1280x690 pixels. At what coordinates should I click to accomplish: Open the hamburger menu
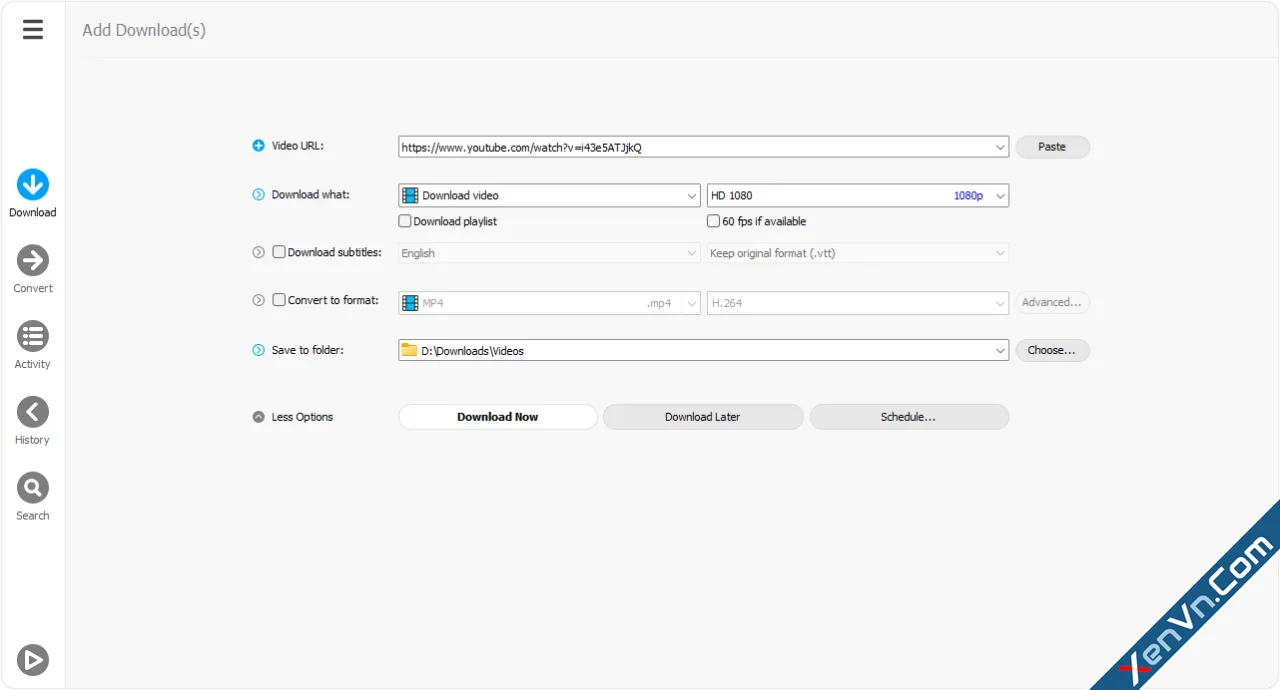[x=33, y=30]
